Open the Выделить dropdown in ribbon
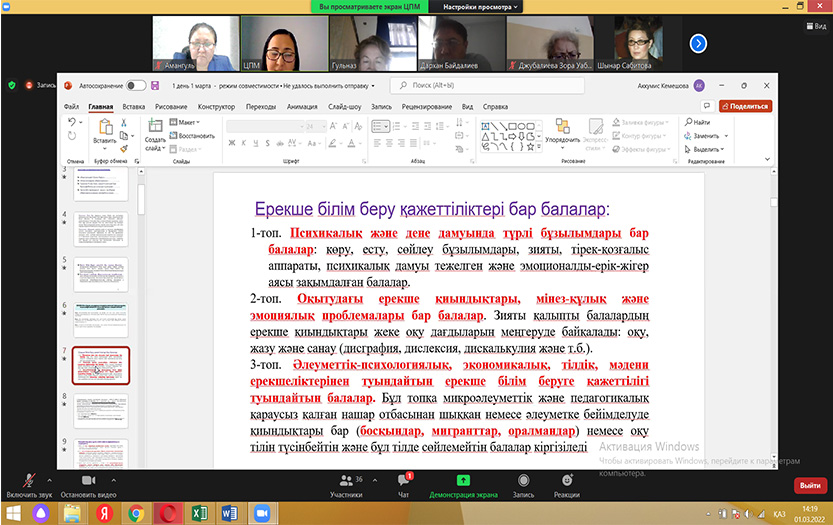This screenshot has width=833, height=525. pyautogui.click(x=705, y=148)
